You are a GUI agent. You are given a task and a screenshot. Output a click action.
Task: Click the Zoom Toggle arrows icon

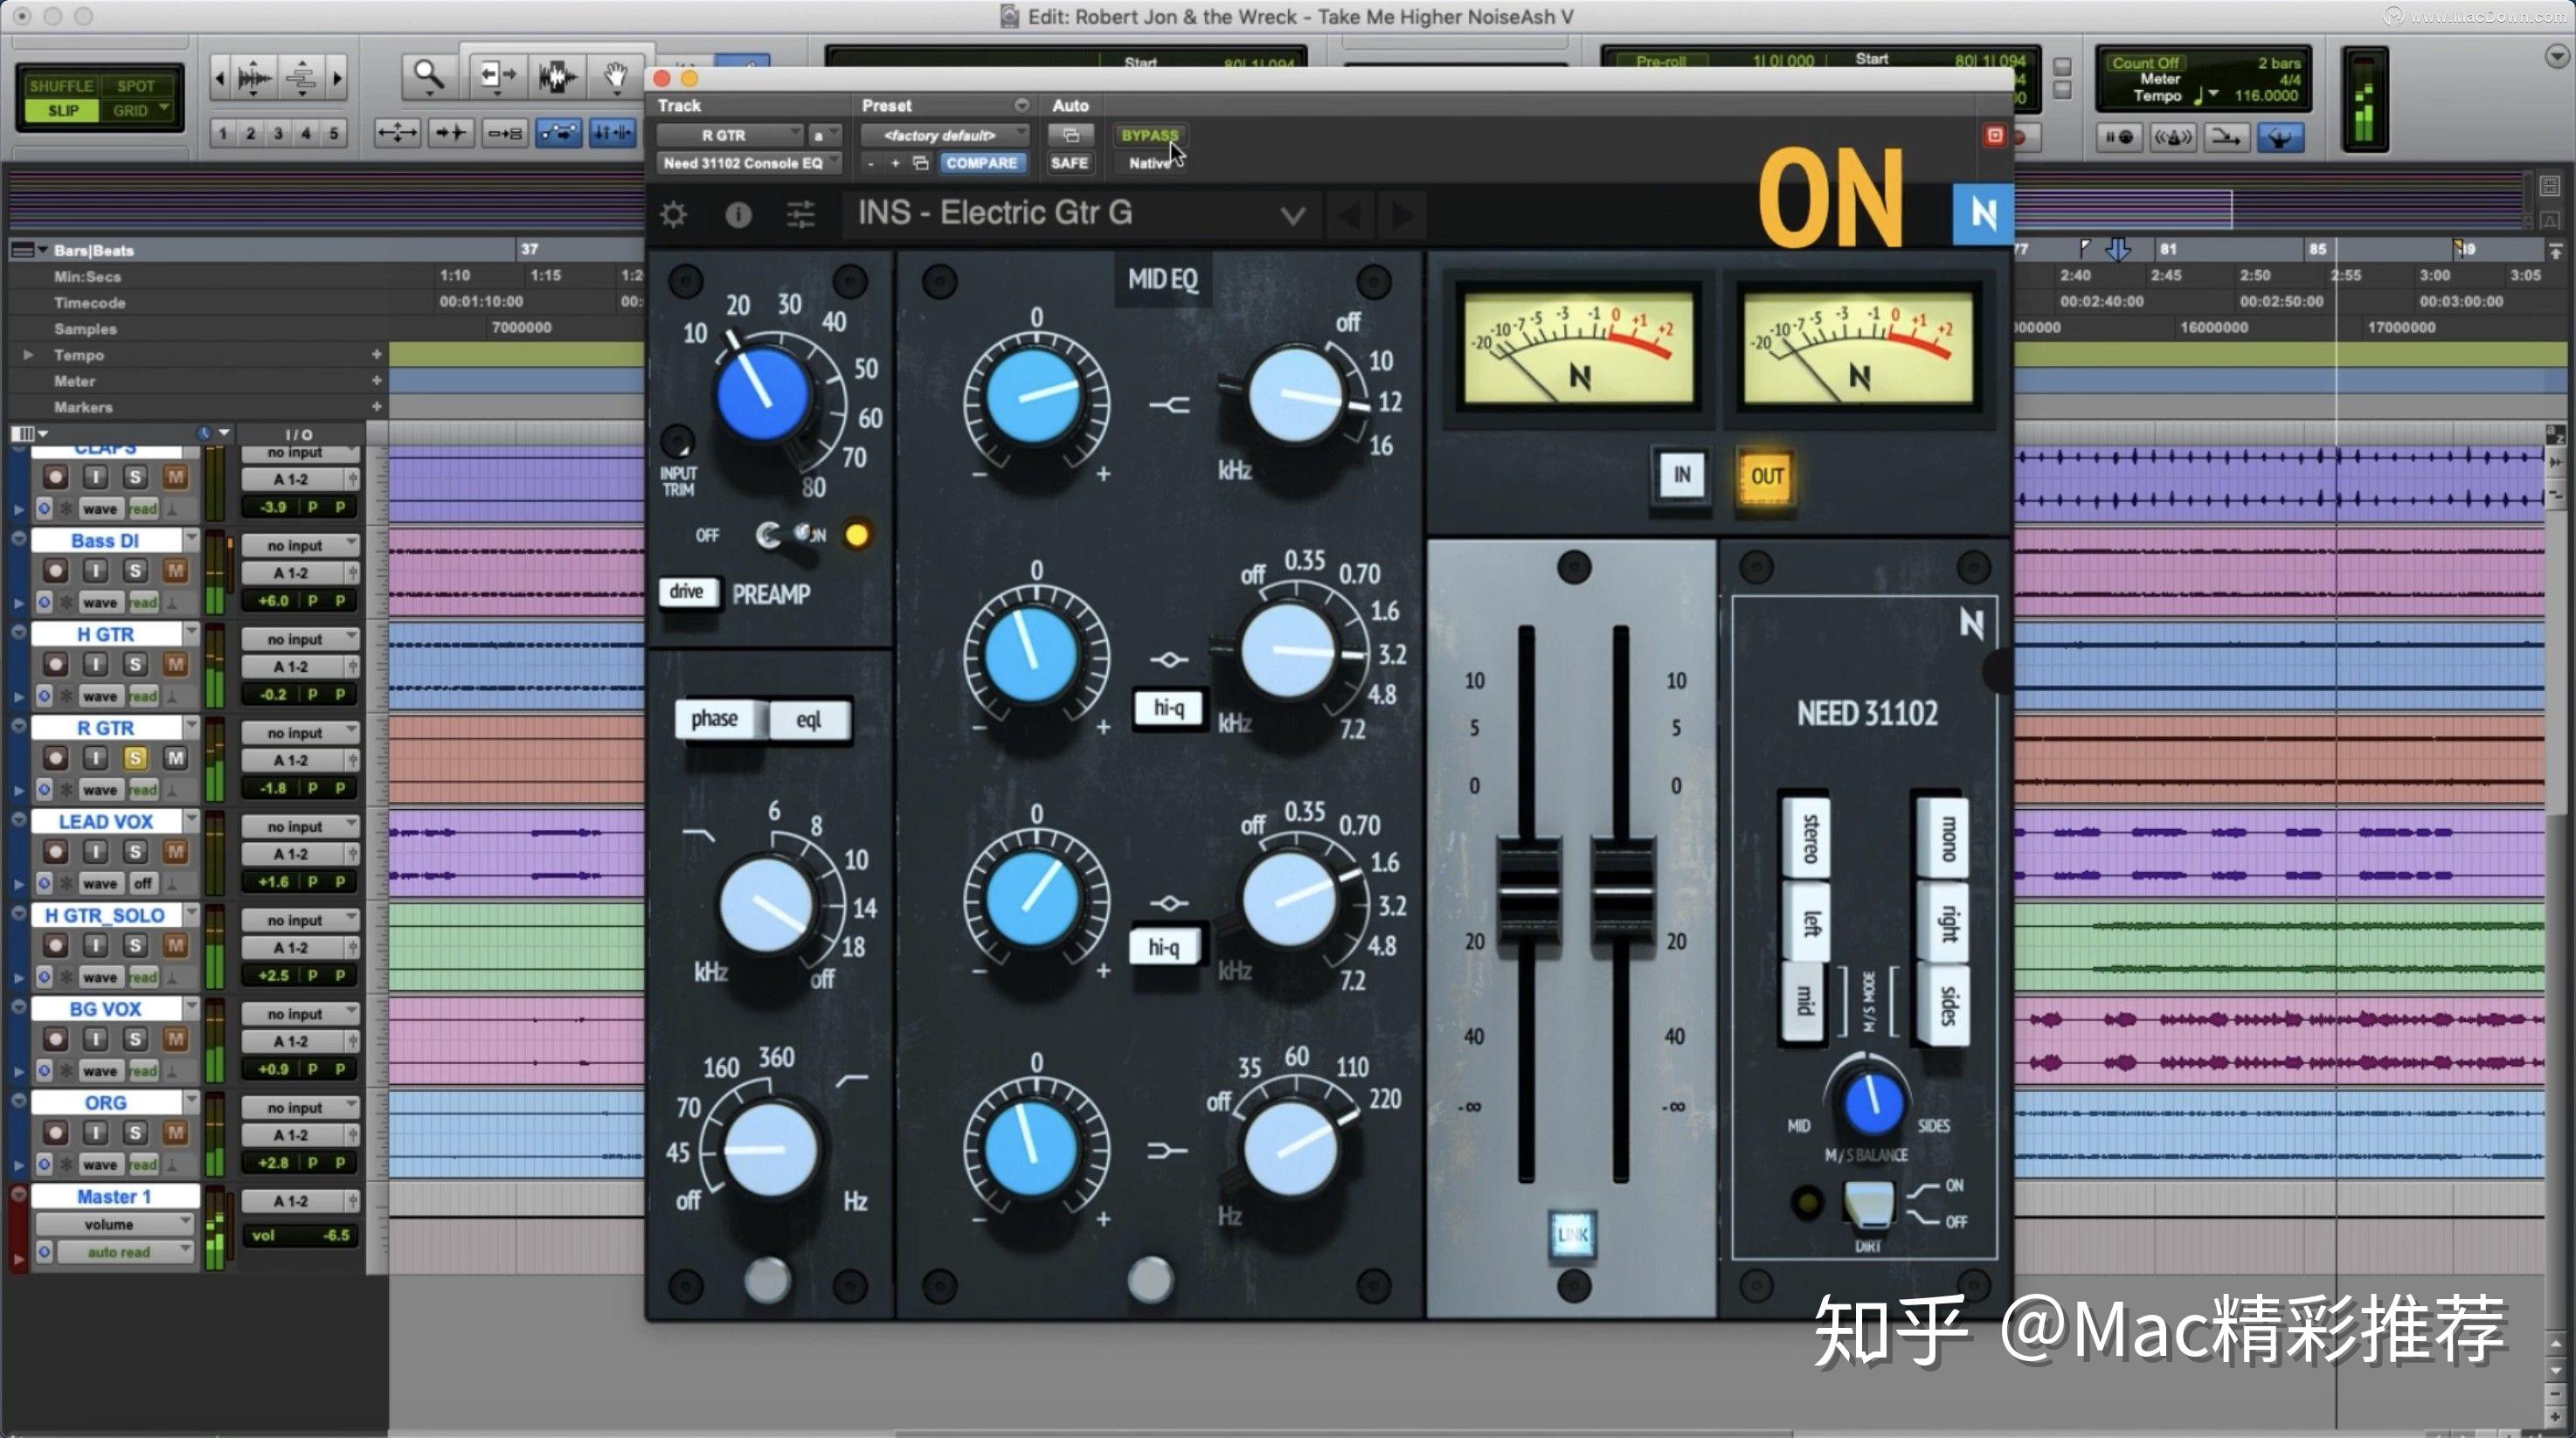[397, 133]
